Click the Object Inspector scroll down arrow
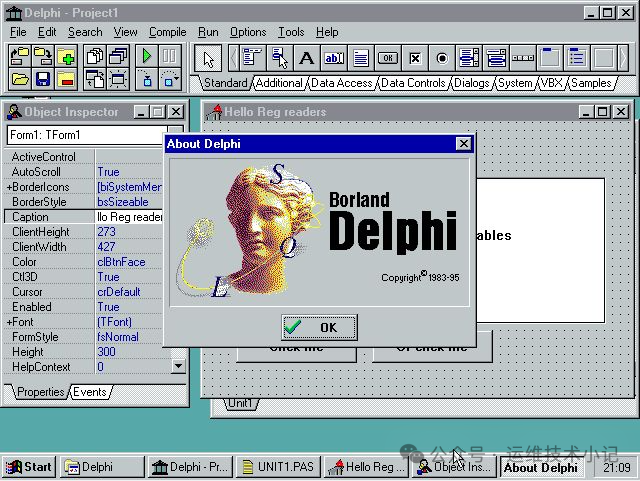This screenshot has width=640, height=481. tap(178, 366)
